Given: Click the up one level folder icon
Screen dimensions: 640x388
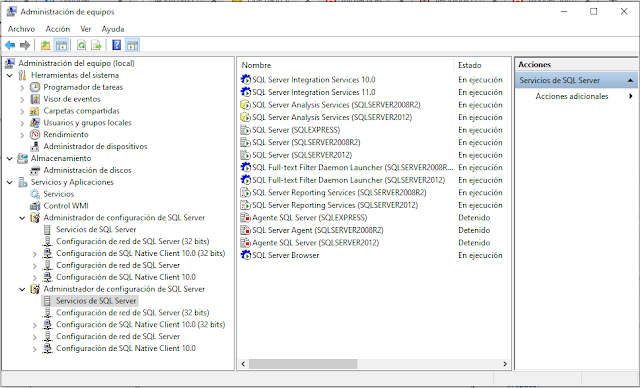Looking at the screenshot, I should point(45,45).
